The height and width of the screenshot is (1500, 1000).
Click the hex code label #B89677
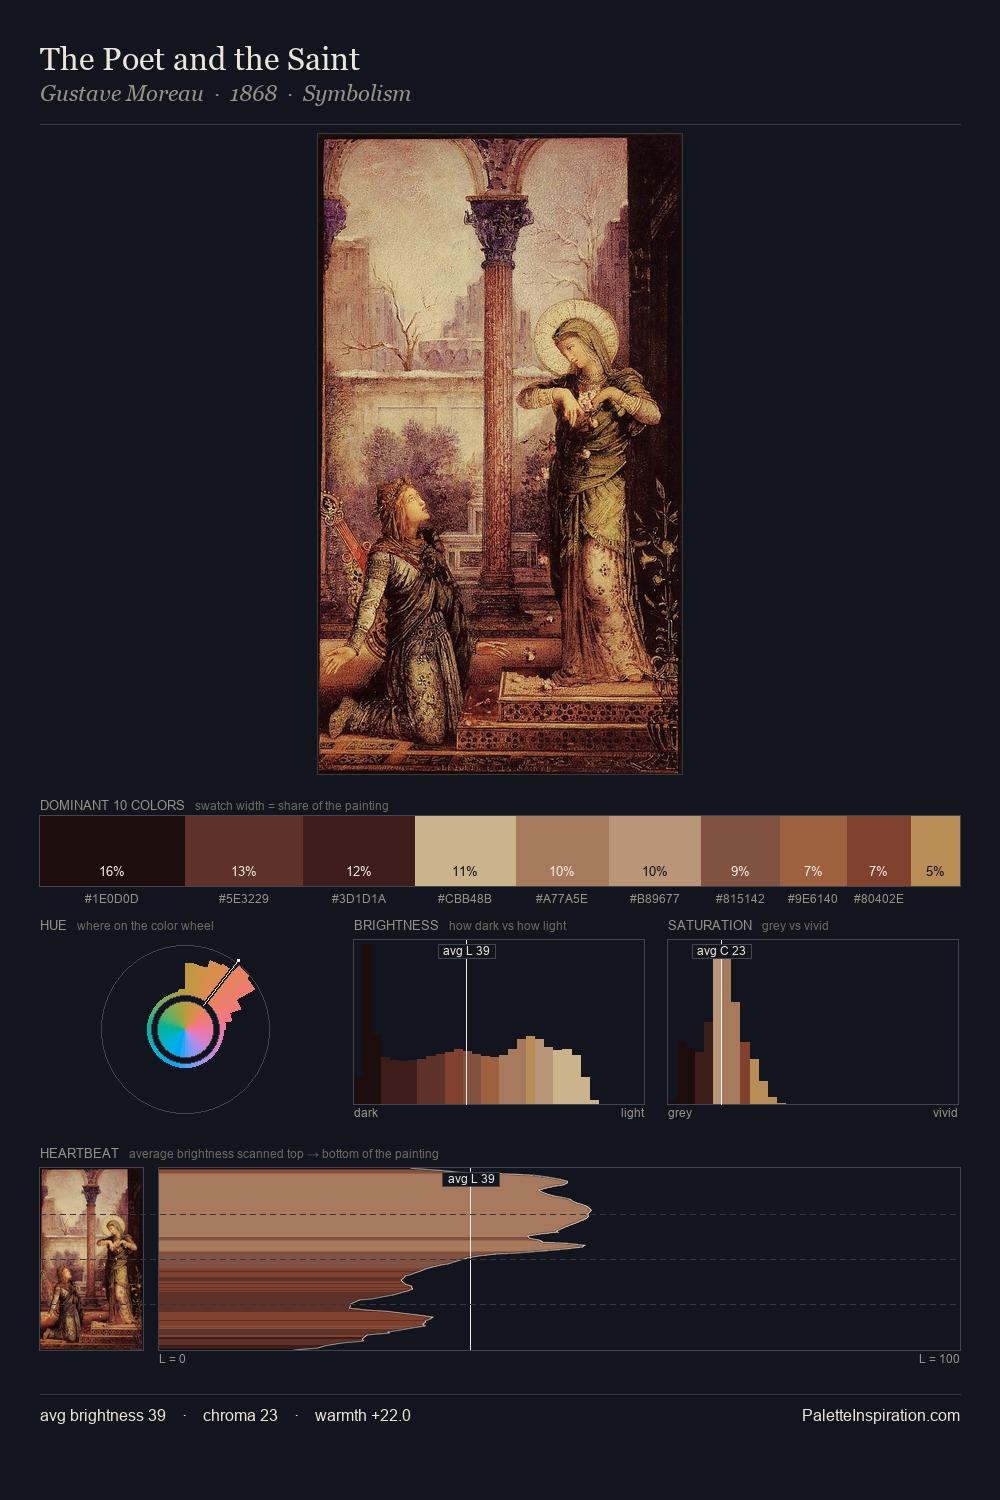pos(655,899)
